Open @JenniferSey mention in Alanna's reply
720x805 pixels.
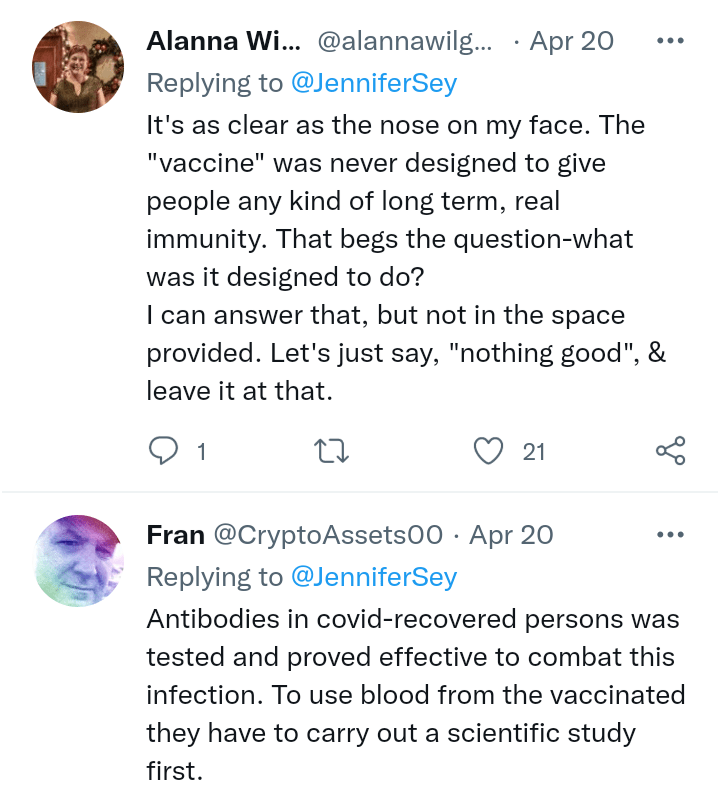[373, 83]
